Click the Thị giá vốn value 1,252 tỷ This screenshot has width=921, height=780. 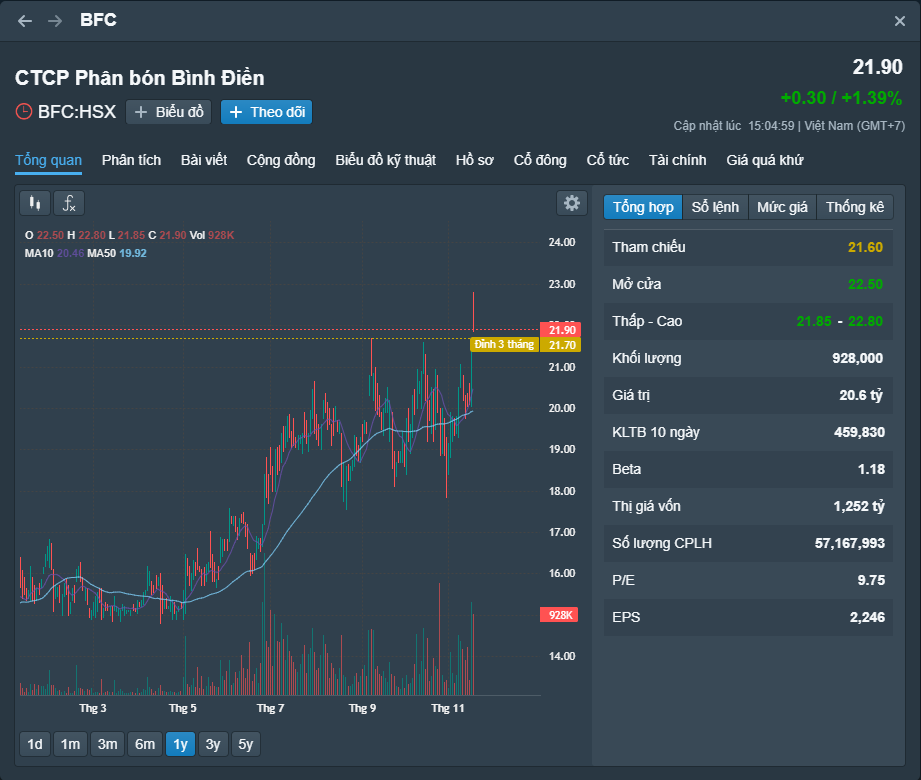pos(859,506)
